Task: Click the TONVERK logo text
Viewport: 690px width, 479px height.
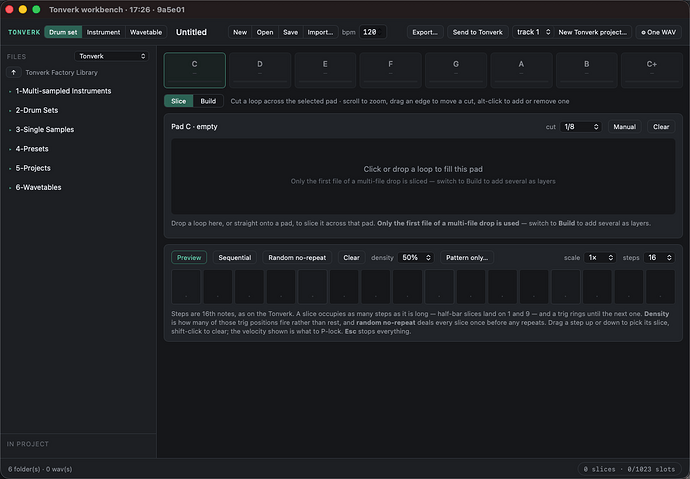Action: pyautogui.click(x=24, y=32)
